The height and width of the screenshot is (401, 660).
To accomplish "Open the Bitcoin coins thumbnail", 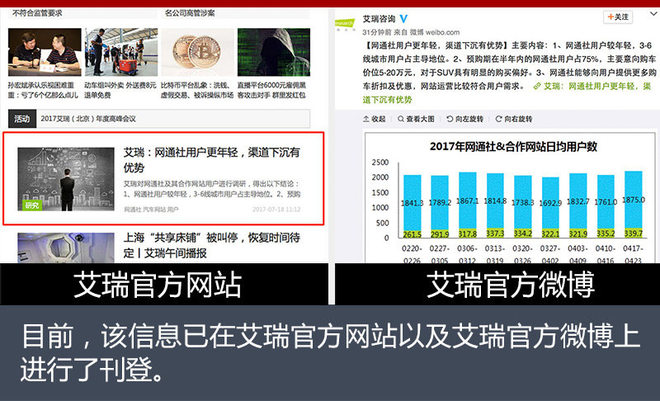I will tap(197, 52).
